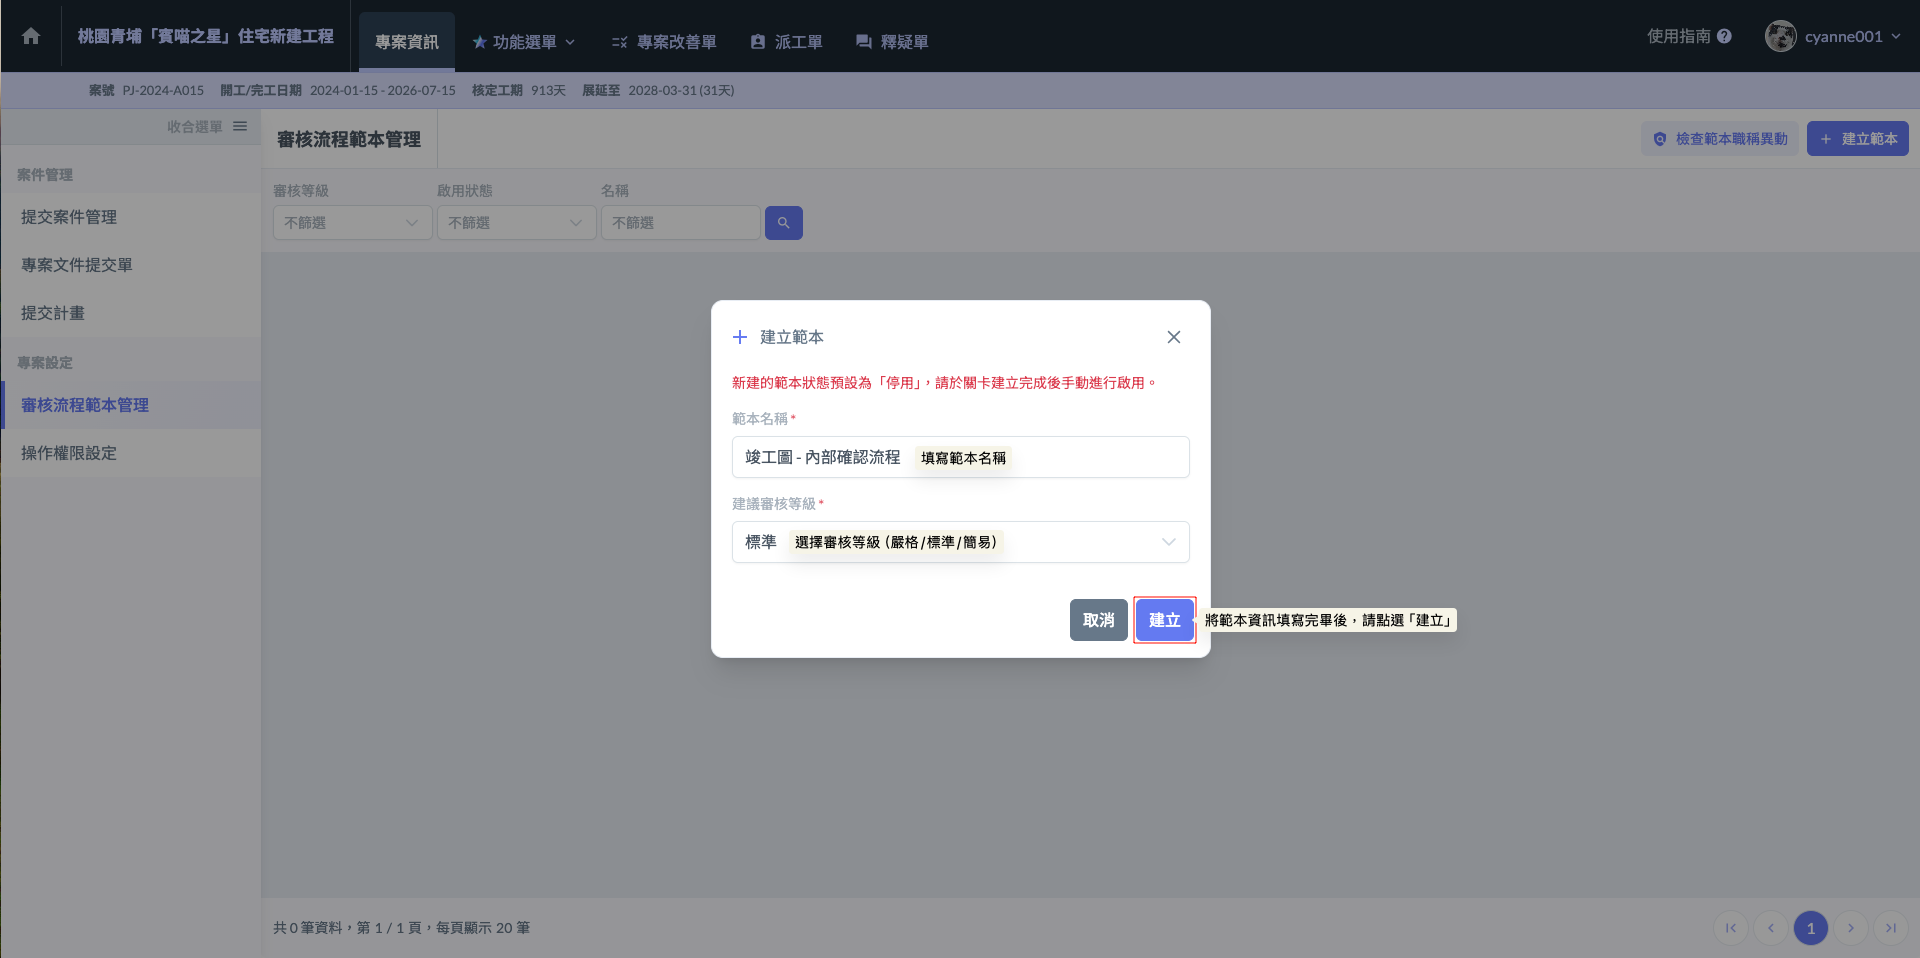Screen dimensions: 1920x958
Task: Open 釋疑單 in top navigation
Action: pos(892,42)
